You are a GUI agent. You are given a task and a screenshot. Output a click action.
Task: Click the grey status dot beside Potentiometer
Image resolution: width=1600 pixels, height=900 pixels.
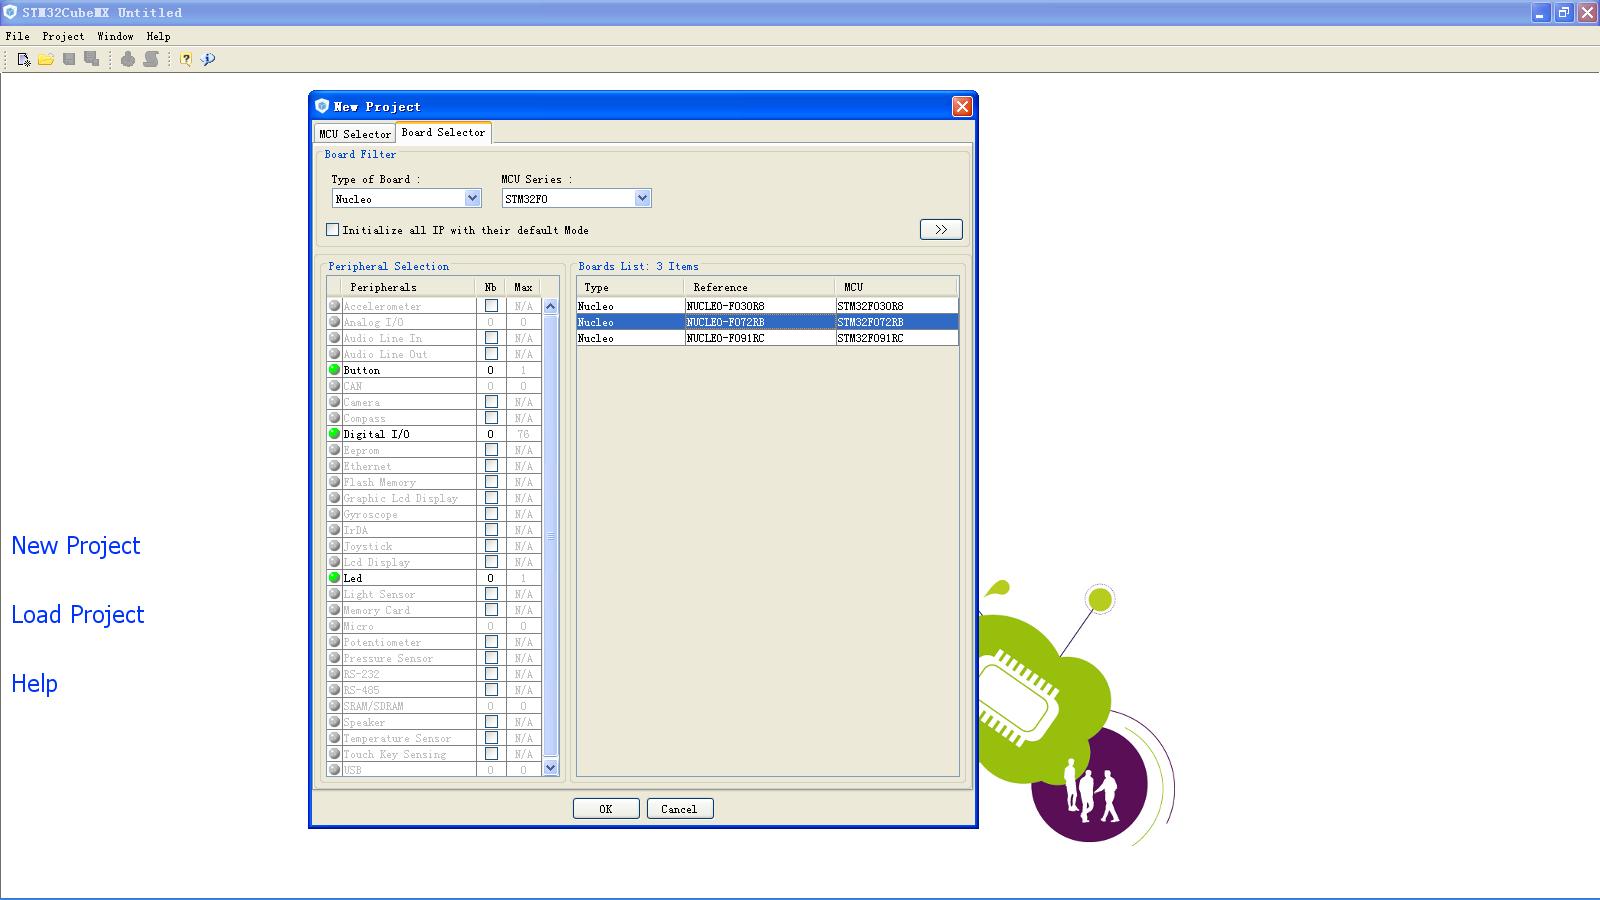tap(334, 642)
